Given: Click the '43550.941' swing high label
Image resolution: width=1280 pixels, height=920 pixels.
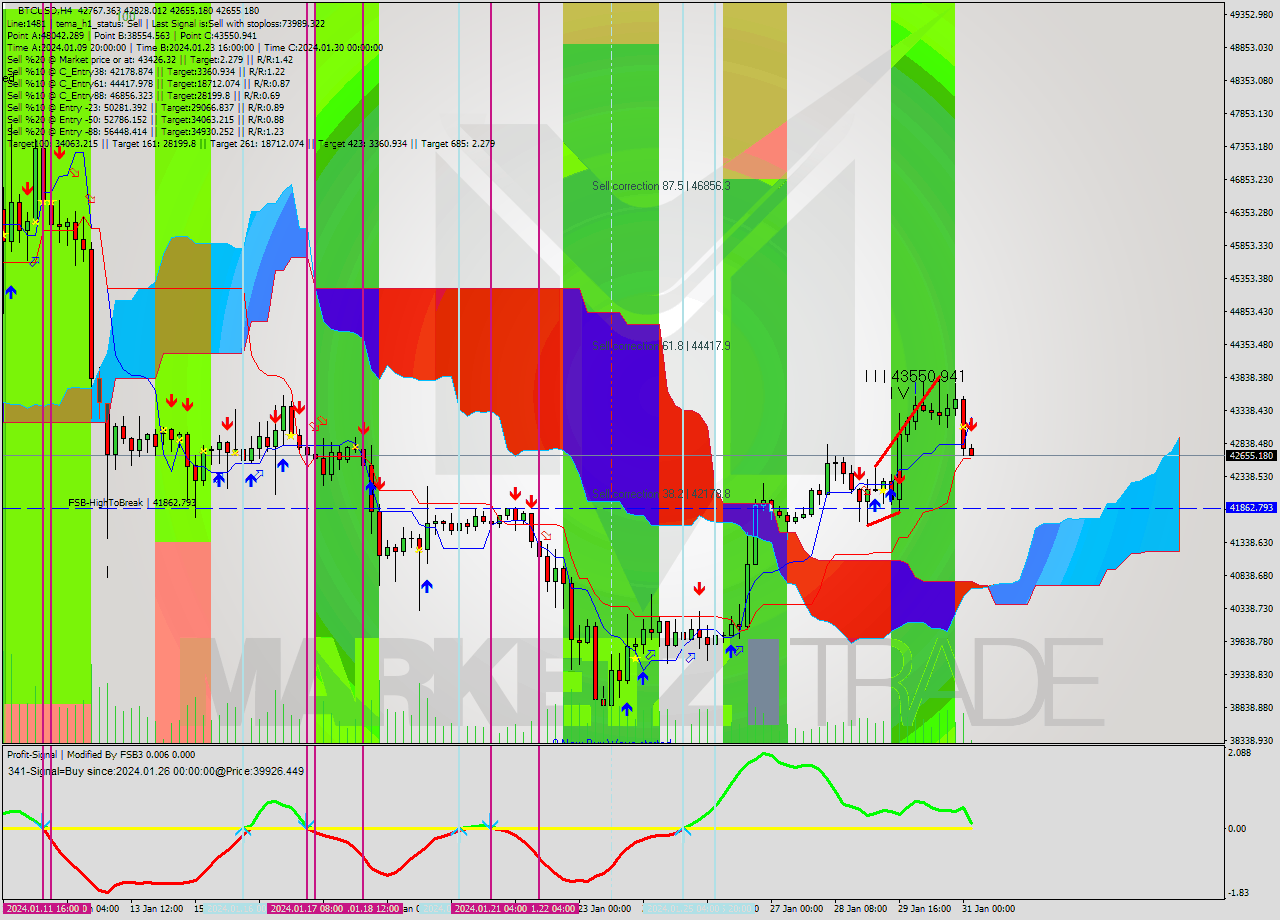Looking at the screenshot, I should (928, 376).
